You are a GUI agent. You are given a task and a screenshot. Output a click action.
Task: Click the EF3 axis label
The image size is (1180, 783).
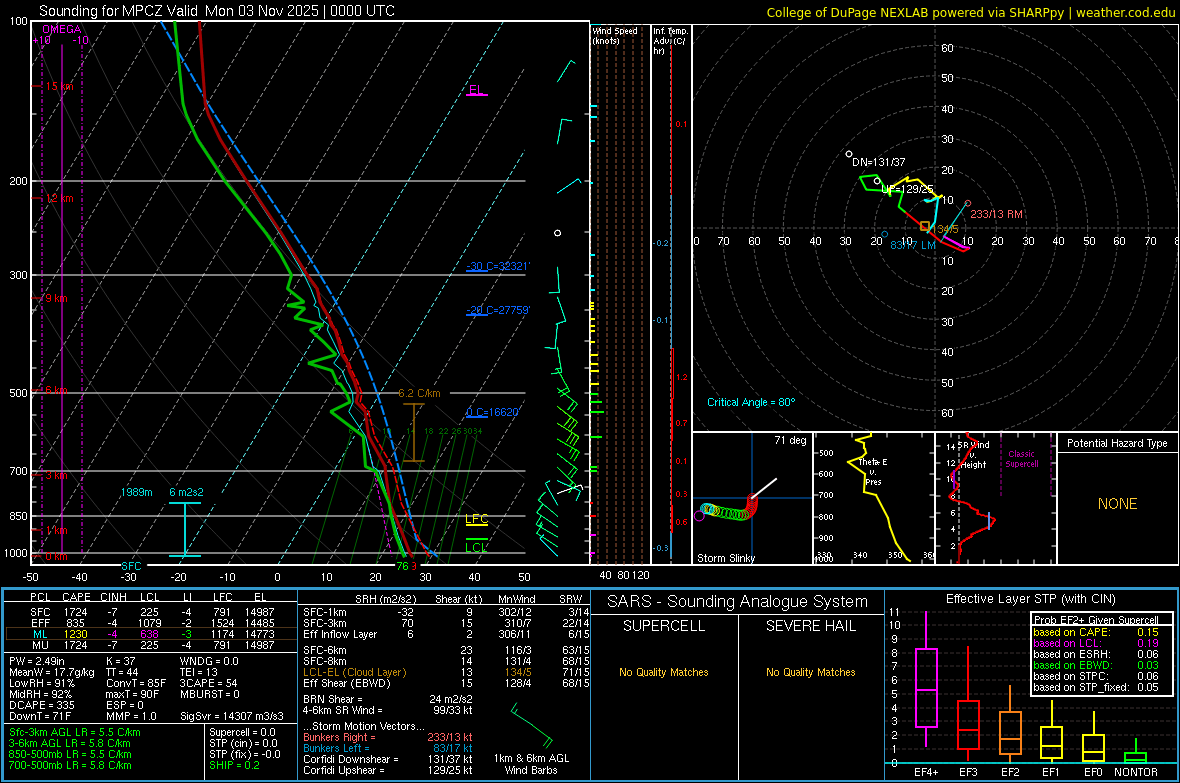[x=968, y=772]
